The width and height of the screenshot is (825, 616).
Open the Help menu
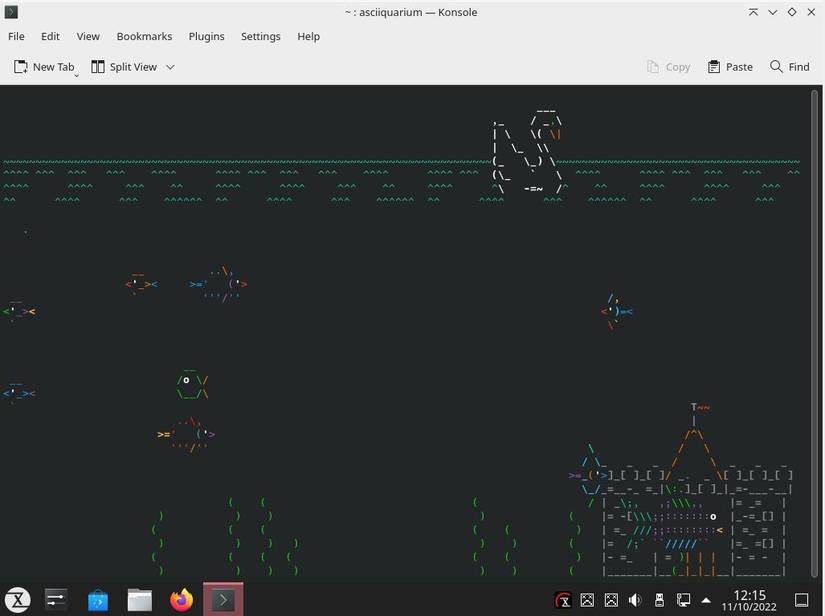coord(308,36)
